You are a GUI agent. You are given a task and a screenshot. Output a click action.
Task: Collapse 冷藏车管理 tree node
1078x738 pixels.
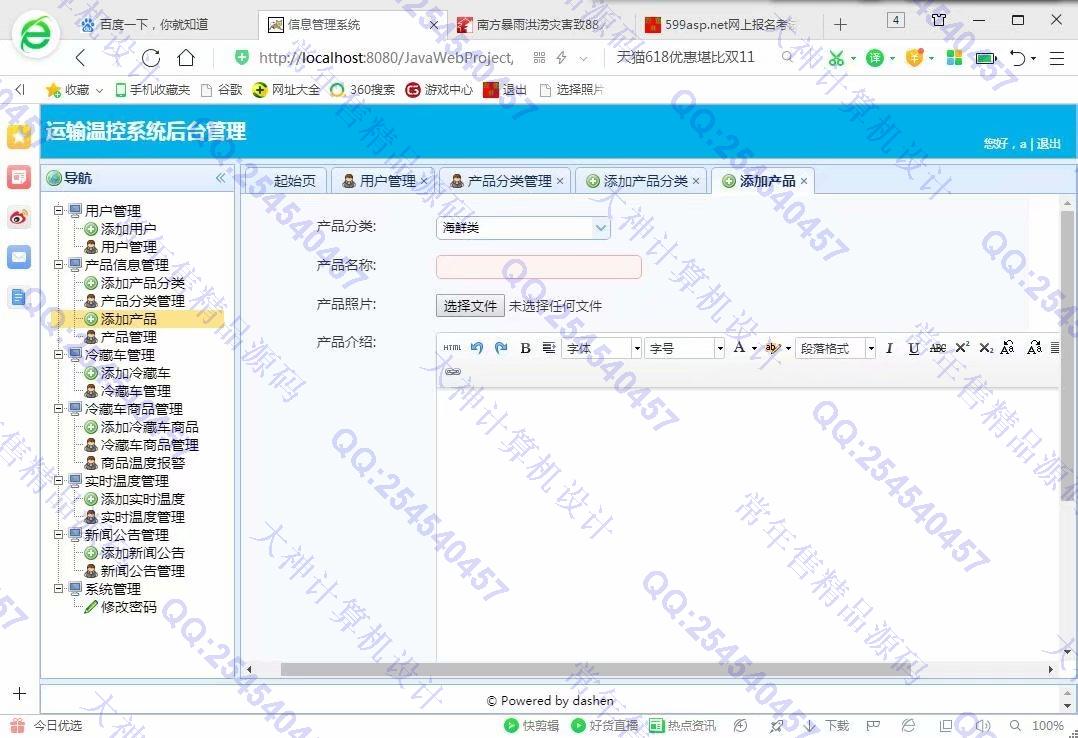pyautogui.click(x=59, y=355)
